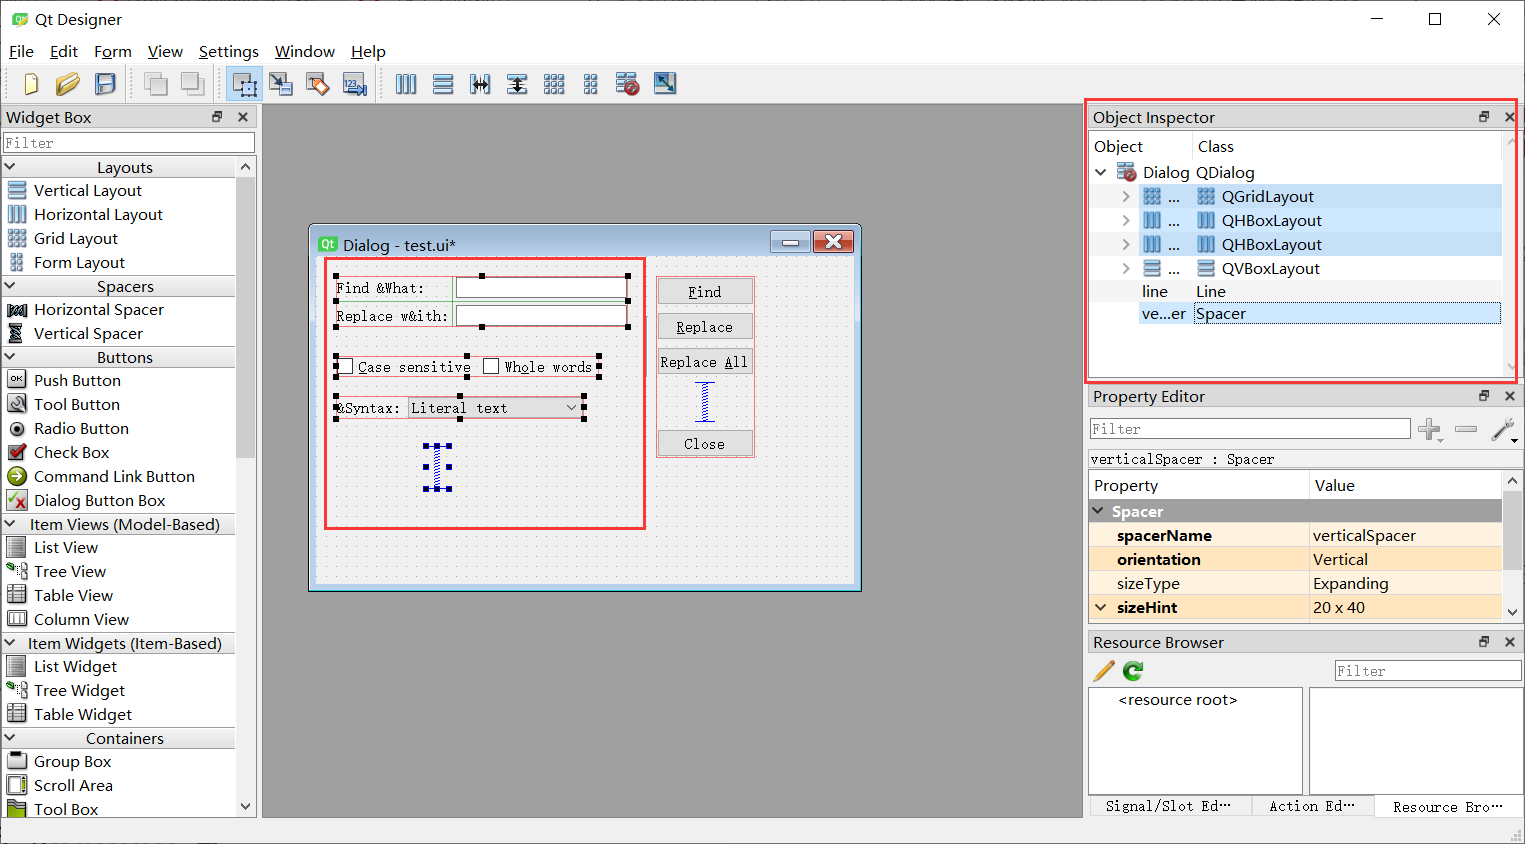Expand the QGridLayout node in Object Inspector
This screenshot has width=1525, height=844.
point(1126,196)
